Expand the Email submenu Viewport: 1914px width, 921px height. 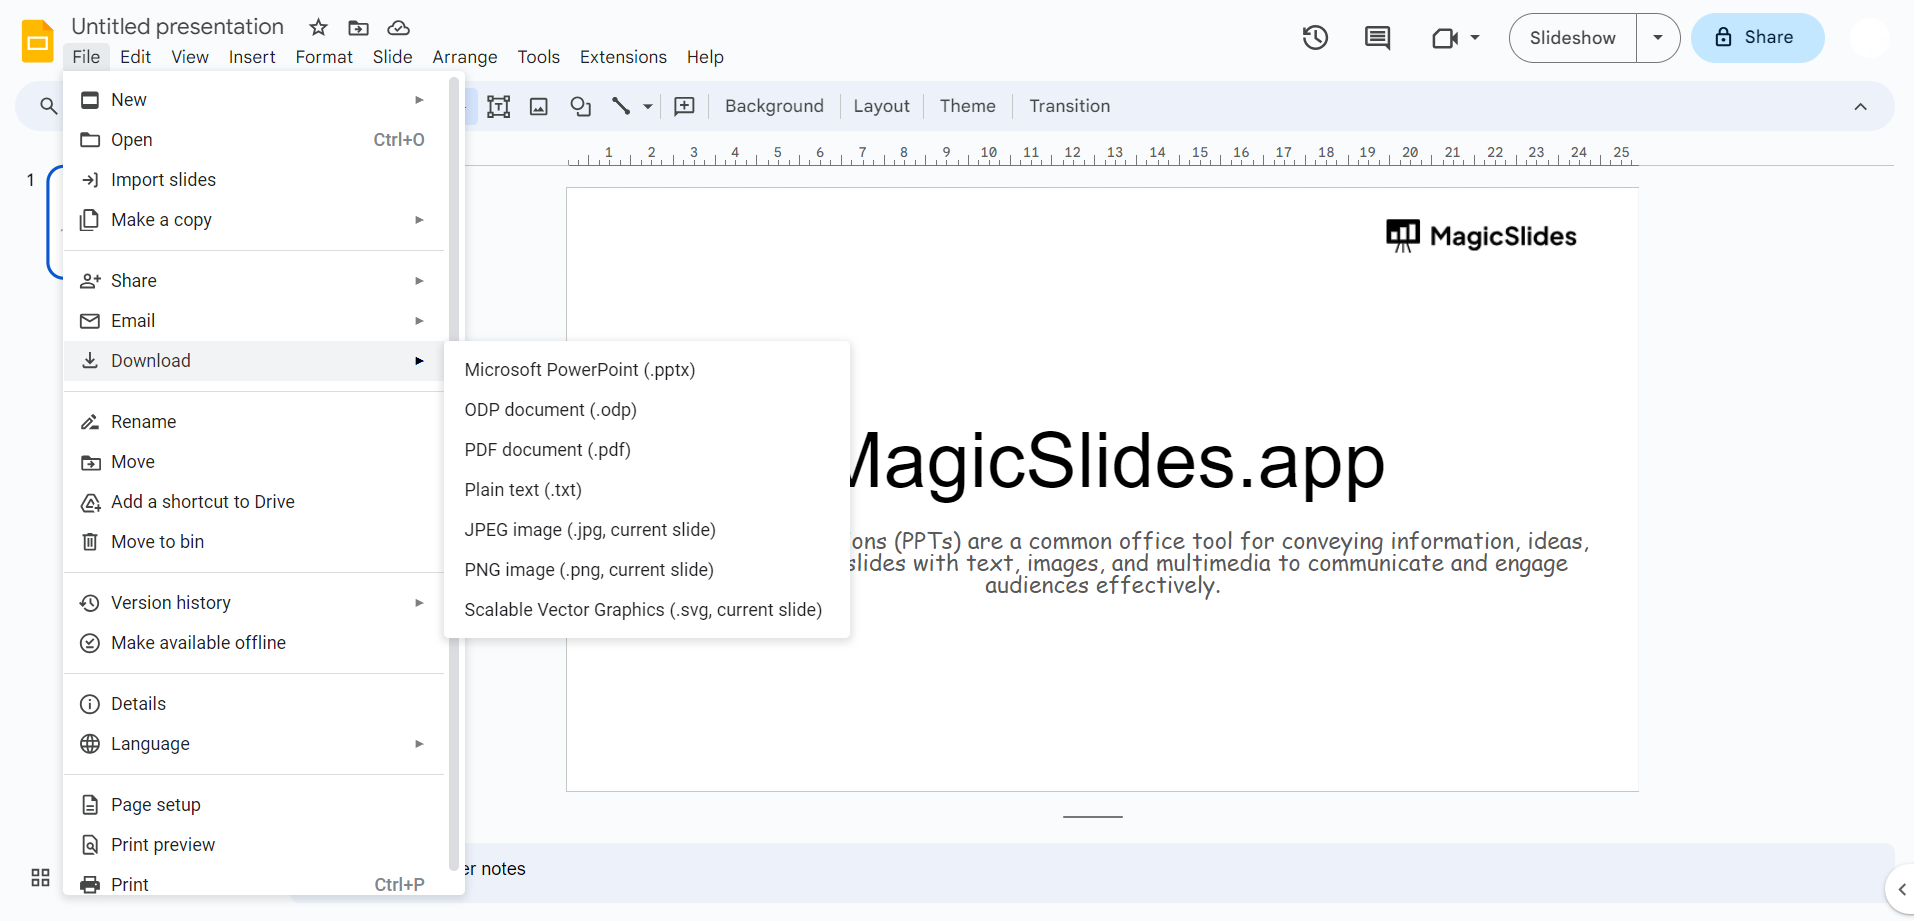pos(419,321)
